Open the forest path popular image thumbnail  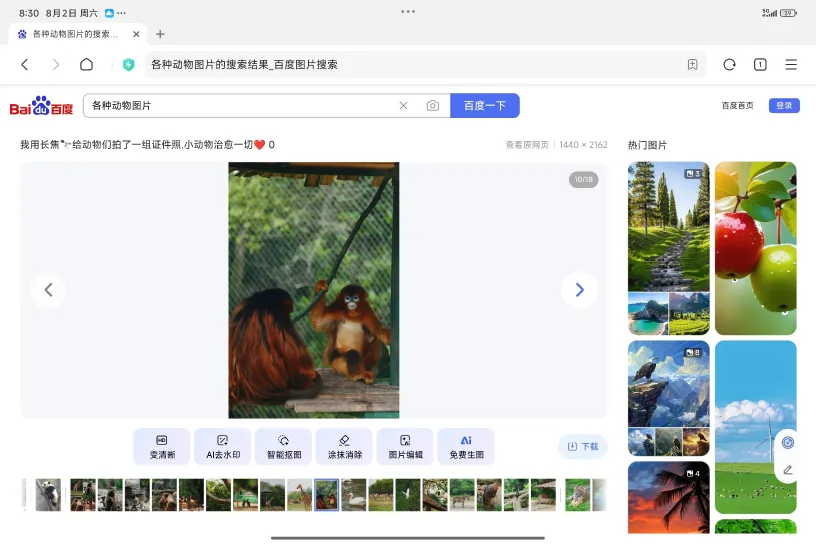pyautogui.click(x=668, y=227)
